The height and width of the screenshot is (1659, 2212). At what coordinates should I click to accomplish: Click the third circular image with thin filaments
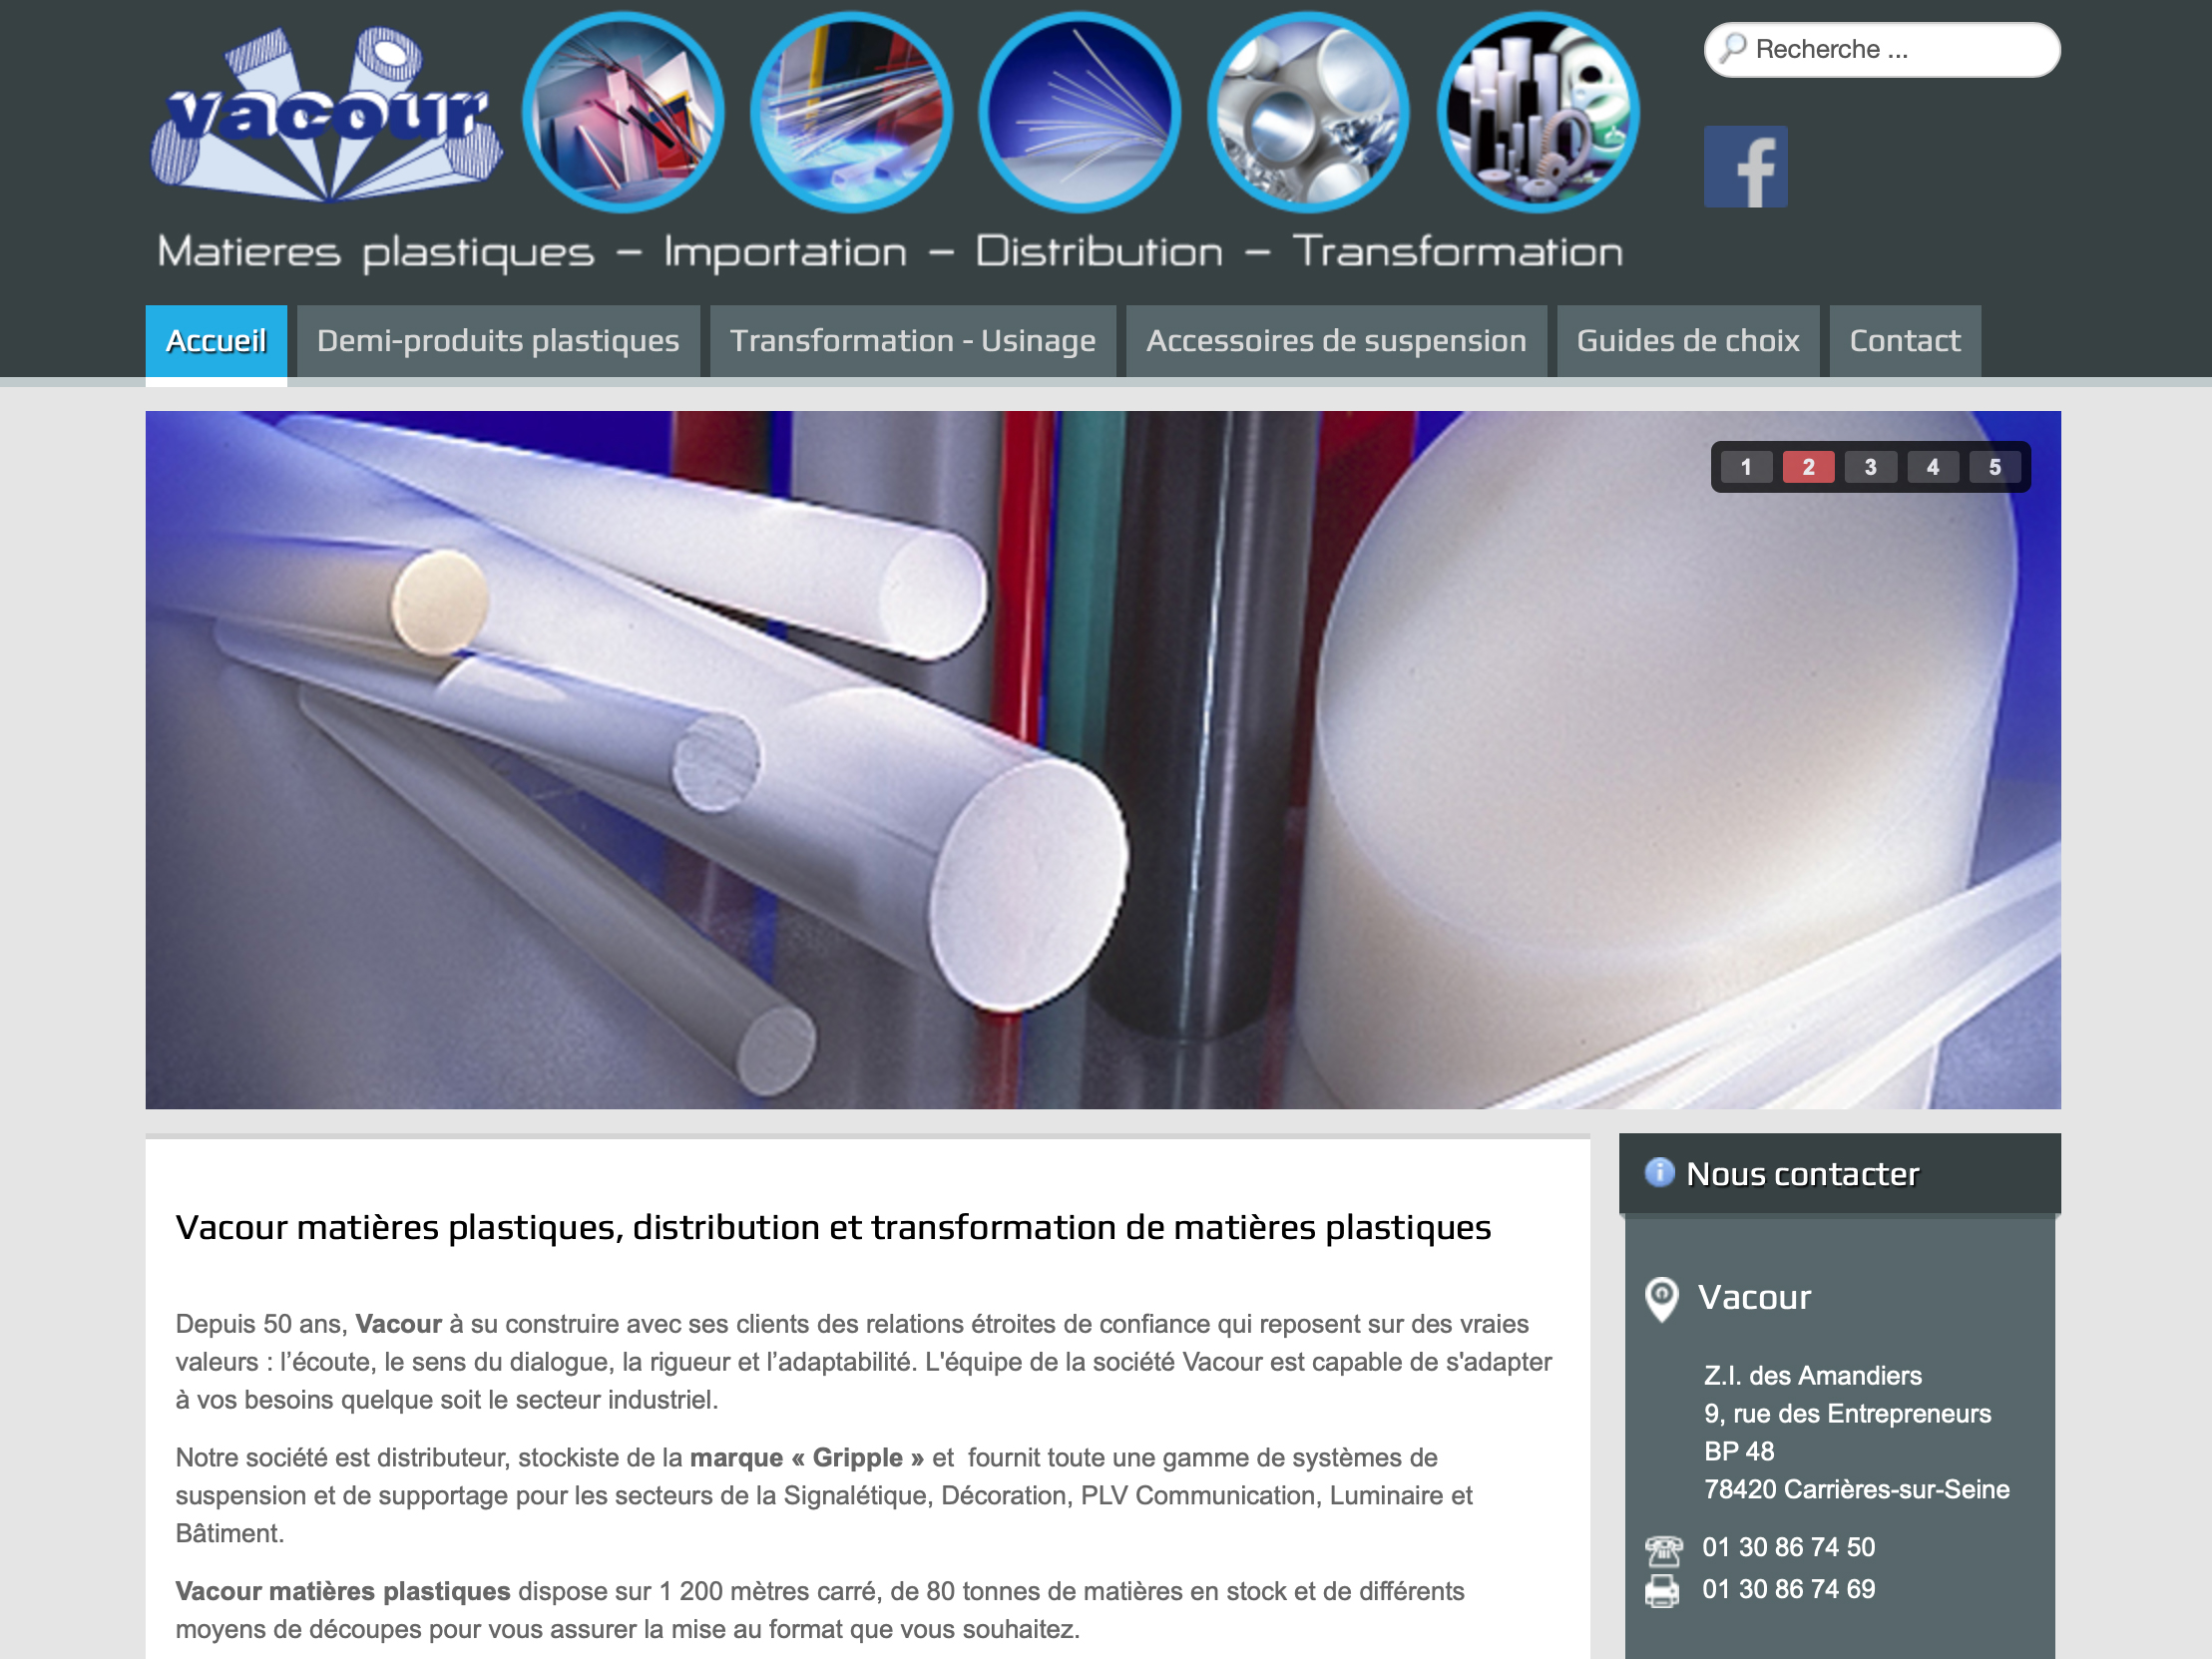click(1079, 112)
